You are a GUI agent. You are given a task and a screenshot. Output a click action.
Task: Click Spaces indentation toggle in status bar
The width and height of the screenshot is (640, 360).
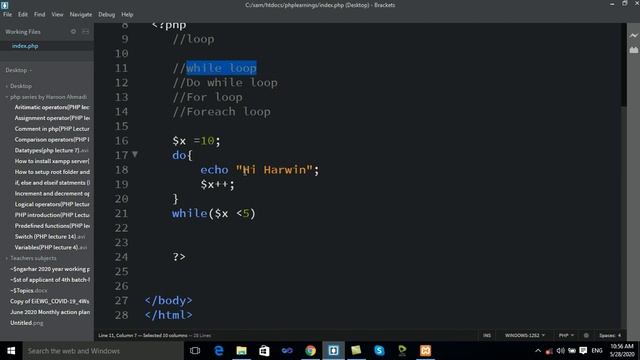[x=607, y=336]
